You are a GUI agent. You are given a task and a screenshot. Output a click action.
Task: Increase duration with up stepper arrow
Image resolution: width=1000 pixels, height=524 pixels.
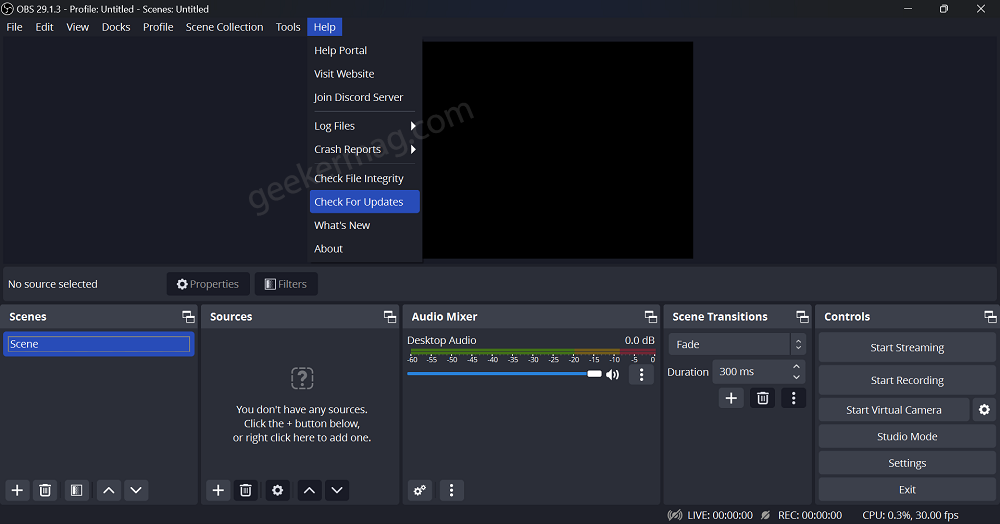(797, 367)
